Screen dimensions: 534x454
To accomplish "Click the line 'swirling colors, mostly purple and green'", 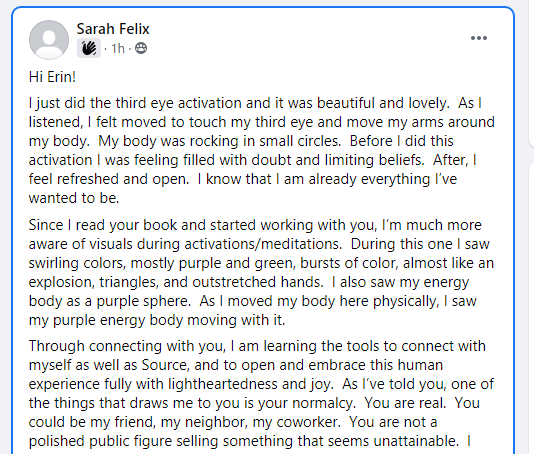I will click(261, 263).
